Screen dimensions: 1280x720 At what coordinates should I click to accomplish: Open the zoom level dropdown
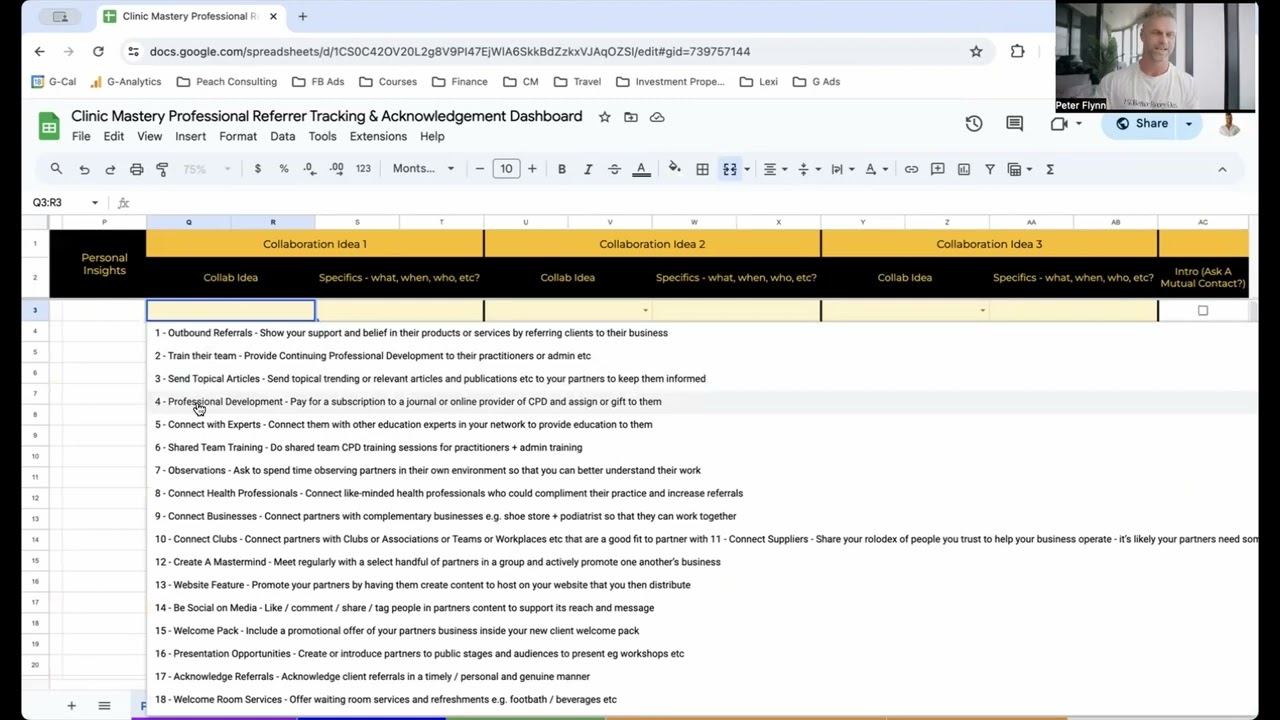[x=207, y=169]
